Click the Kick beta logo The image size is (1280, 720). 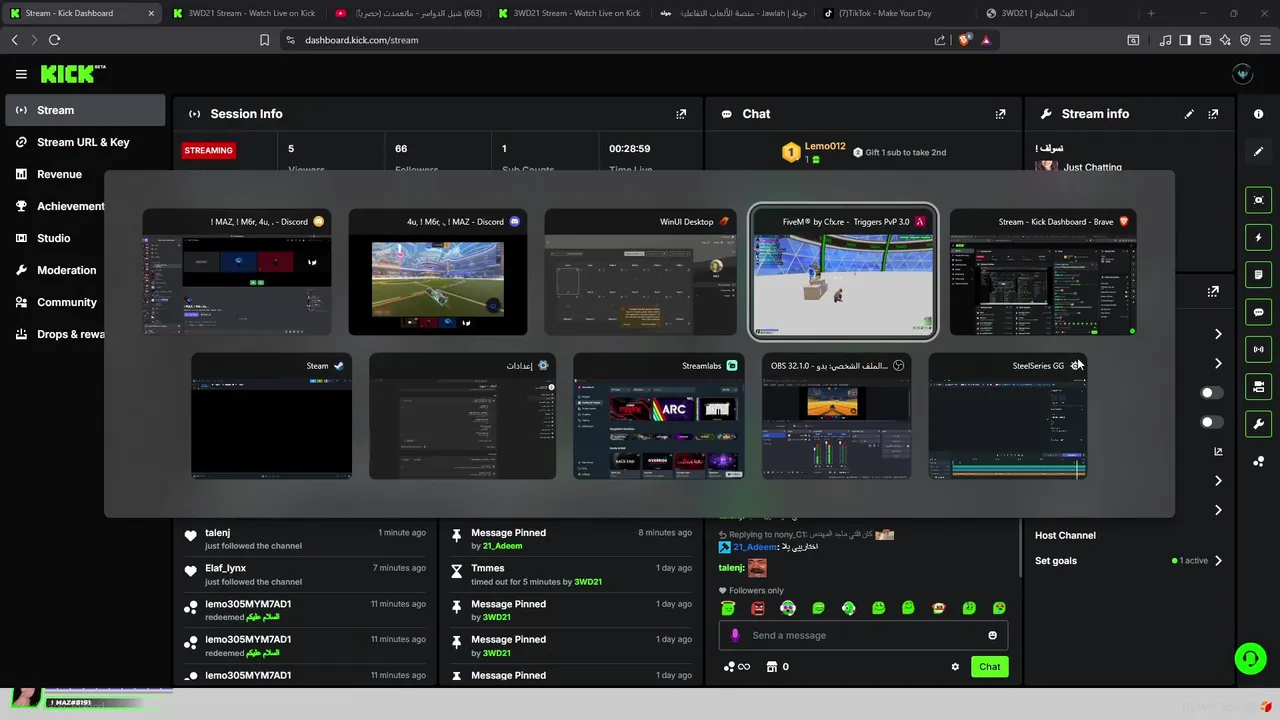coord(73,74)
